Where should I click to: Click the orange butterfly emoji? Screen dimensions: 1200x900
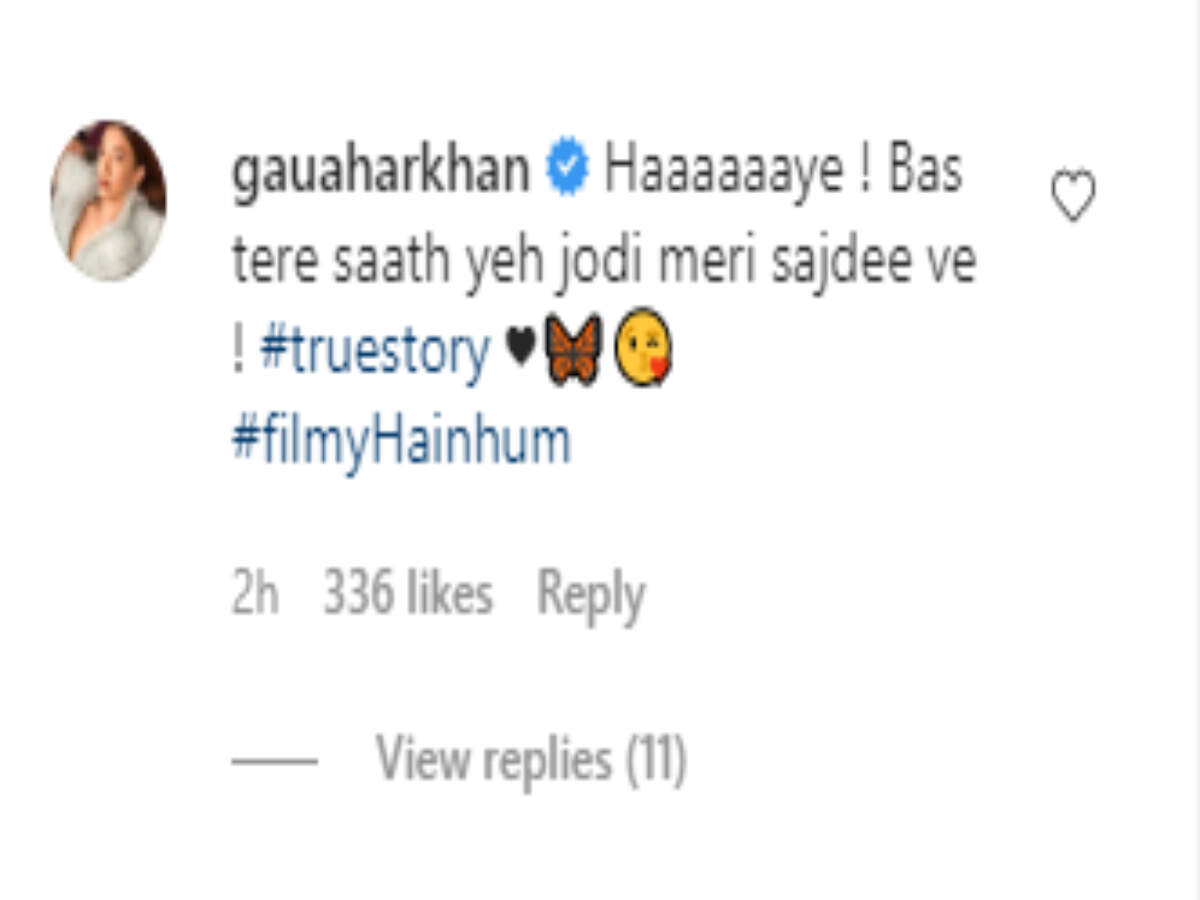[573, 350]
